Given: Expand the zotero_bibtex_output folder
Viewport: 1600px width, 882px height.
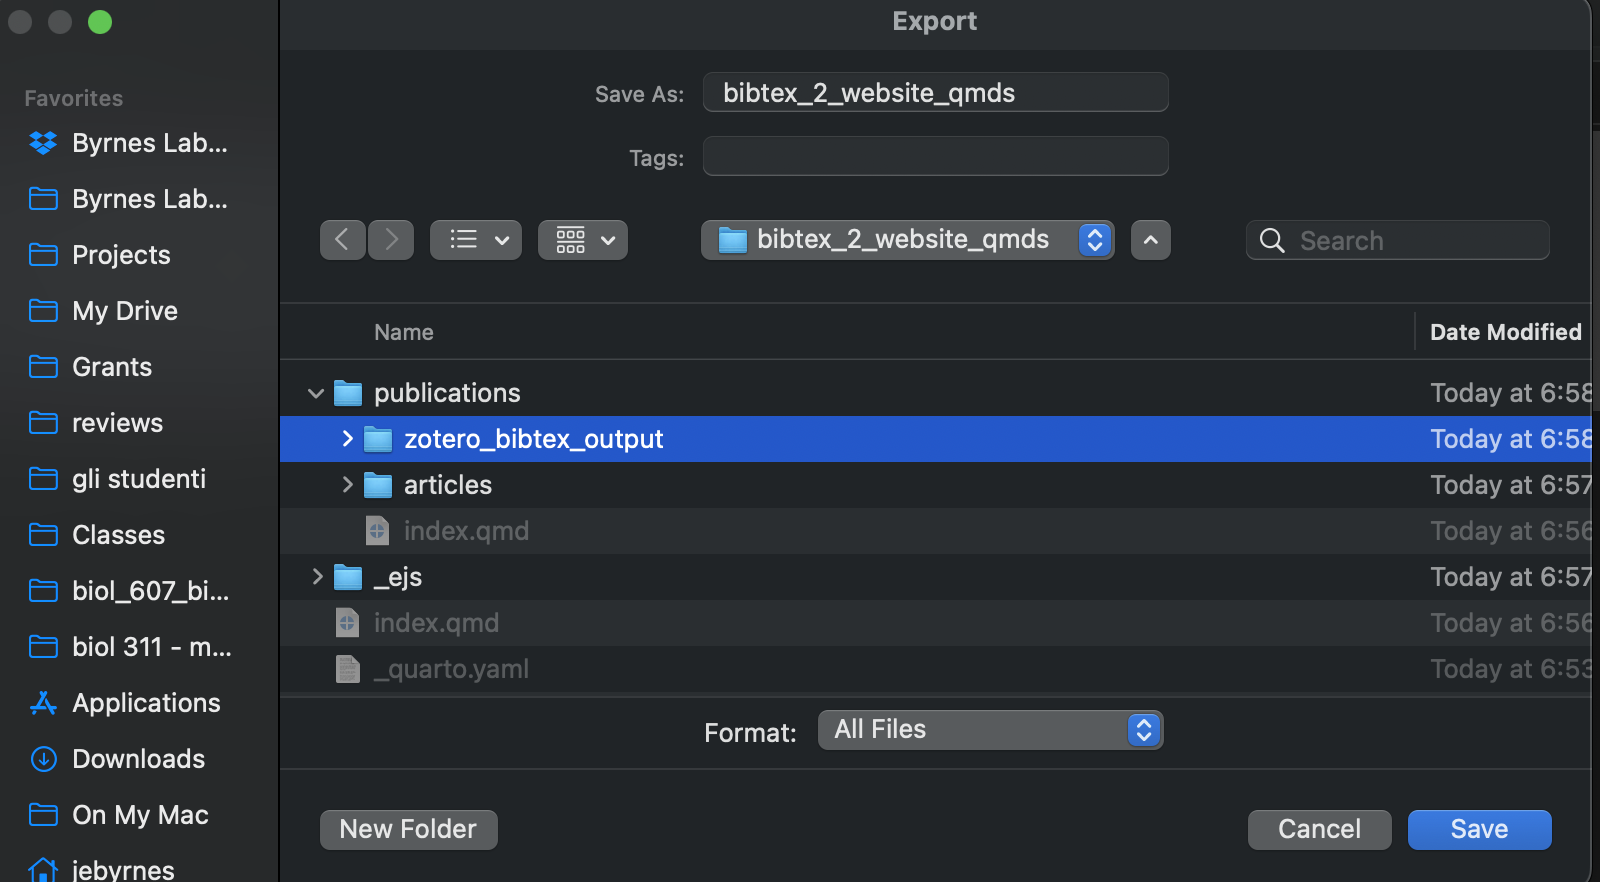Looking at the screenshot, I should coord(347,439).
